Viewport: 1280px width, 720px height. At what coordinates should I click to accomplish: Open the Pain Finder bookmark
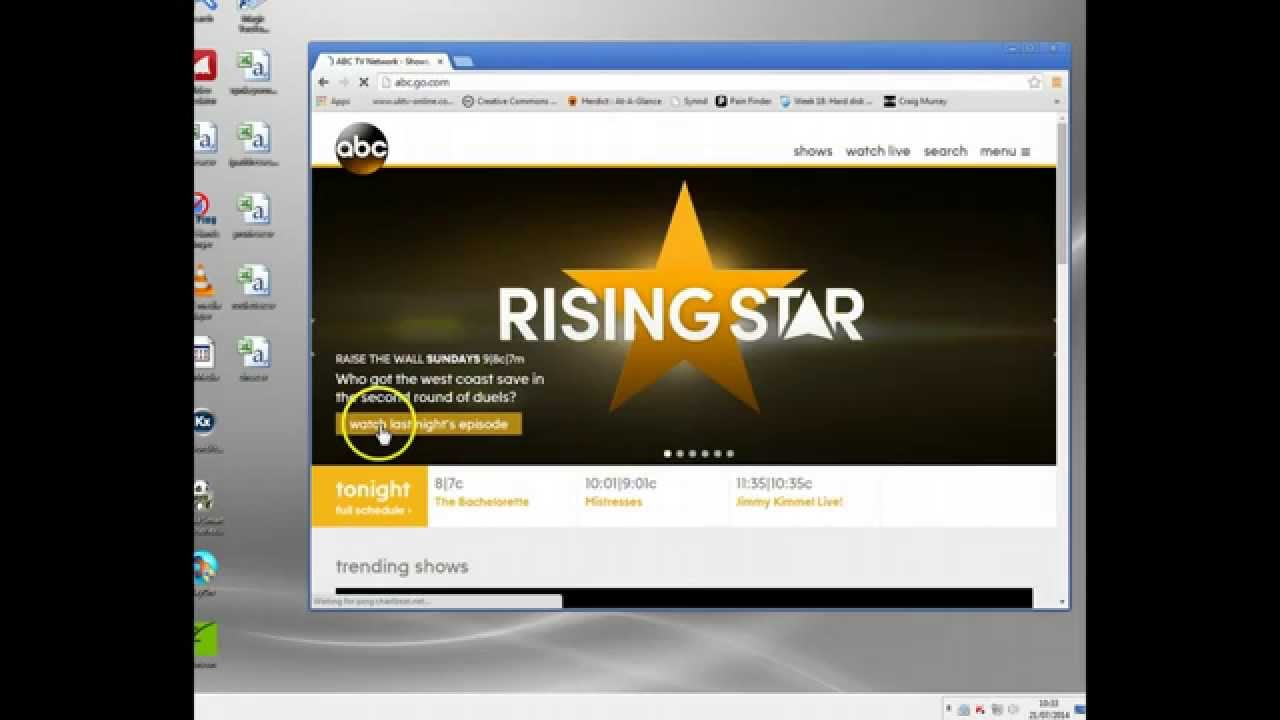[743, 101]
